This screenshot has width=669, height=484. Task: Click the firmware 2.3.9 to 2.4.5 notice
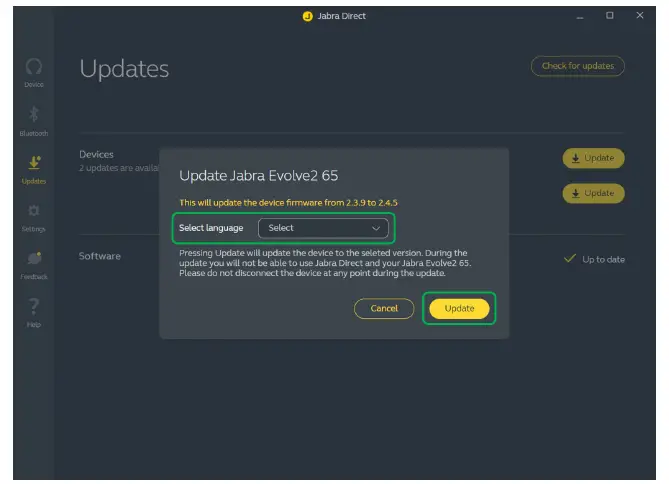(x=288, y=203)
